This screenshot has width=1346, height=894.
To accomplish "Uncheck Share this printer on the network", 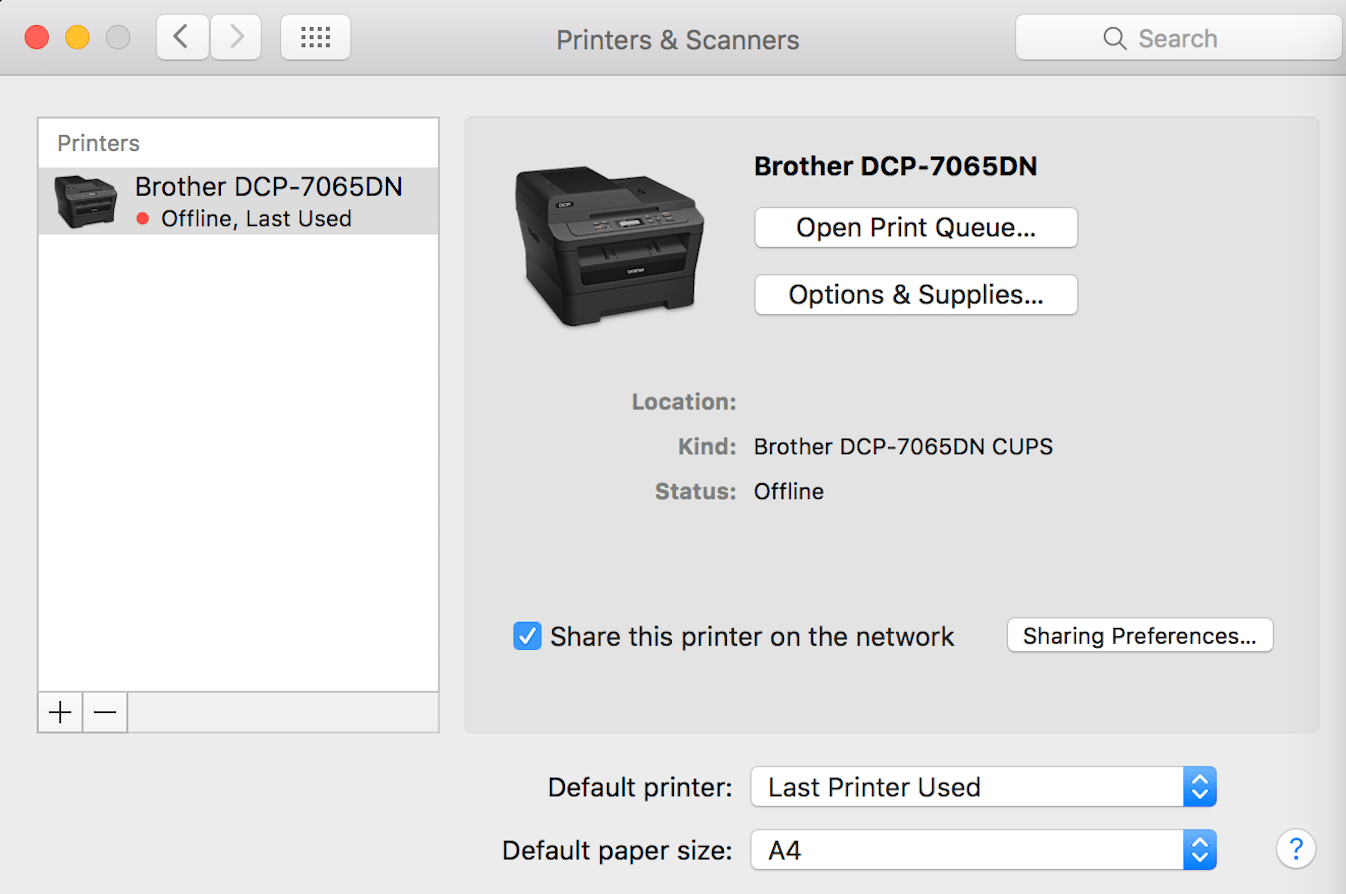I will [527, 636].
